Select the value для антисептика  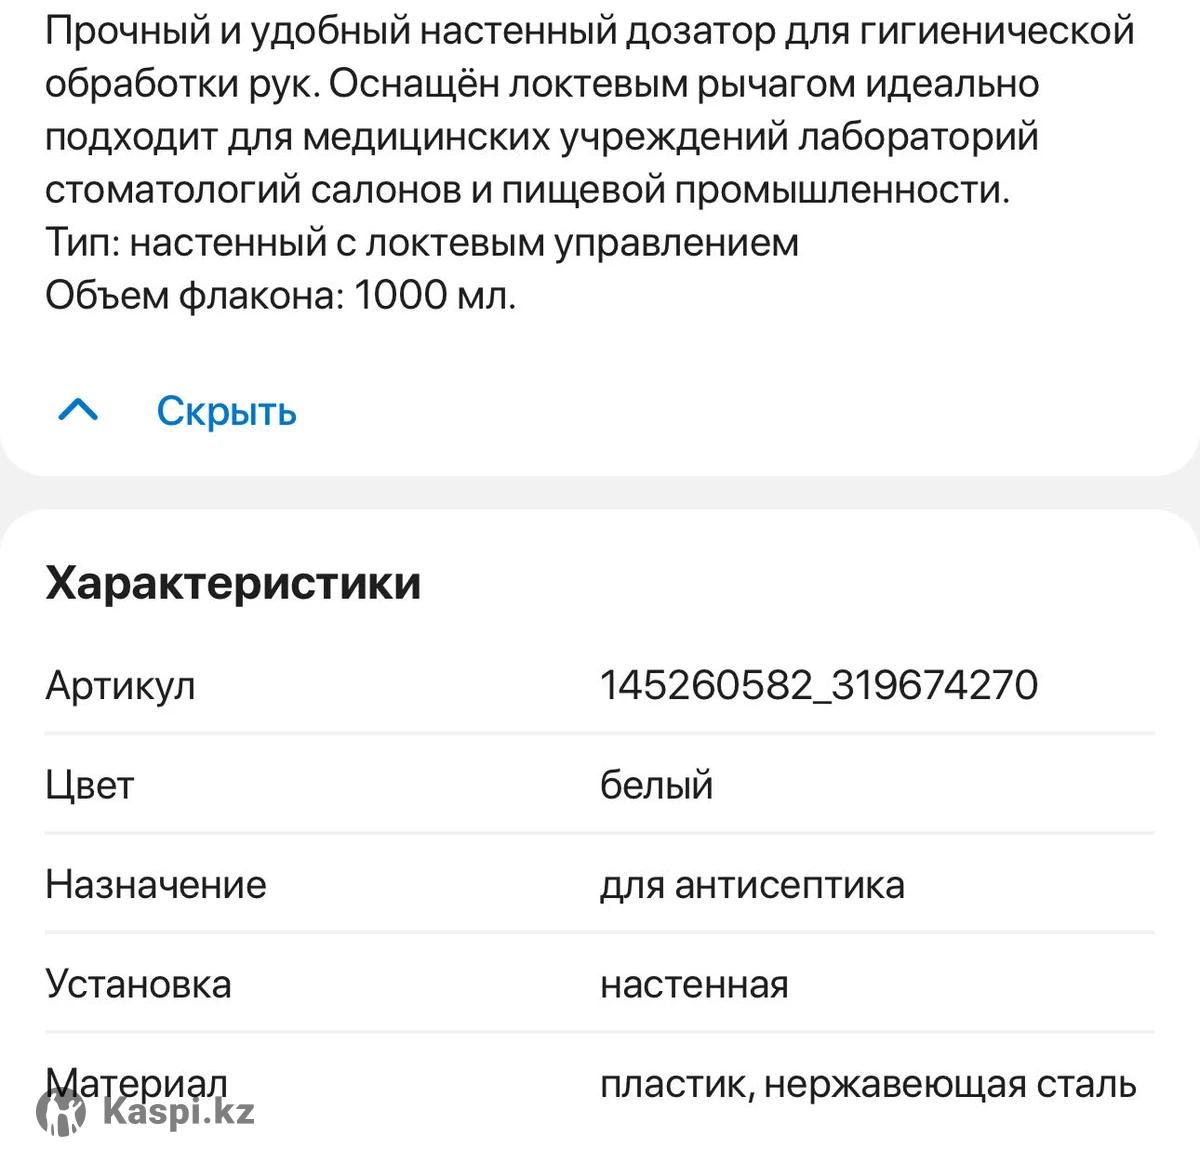[752, 885]
